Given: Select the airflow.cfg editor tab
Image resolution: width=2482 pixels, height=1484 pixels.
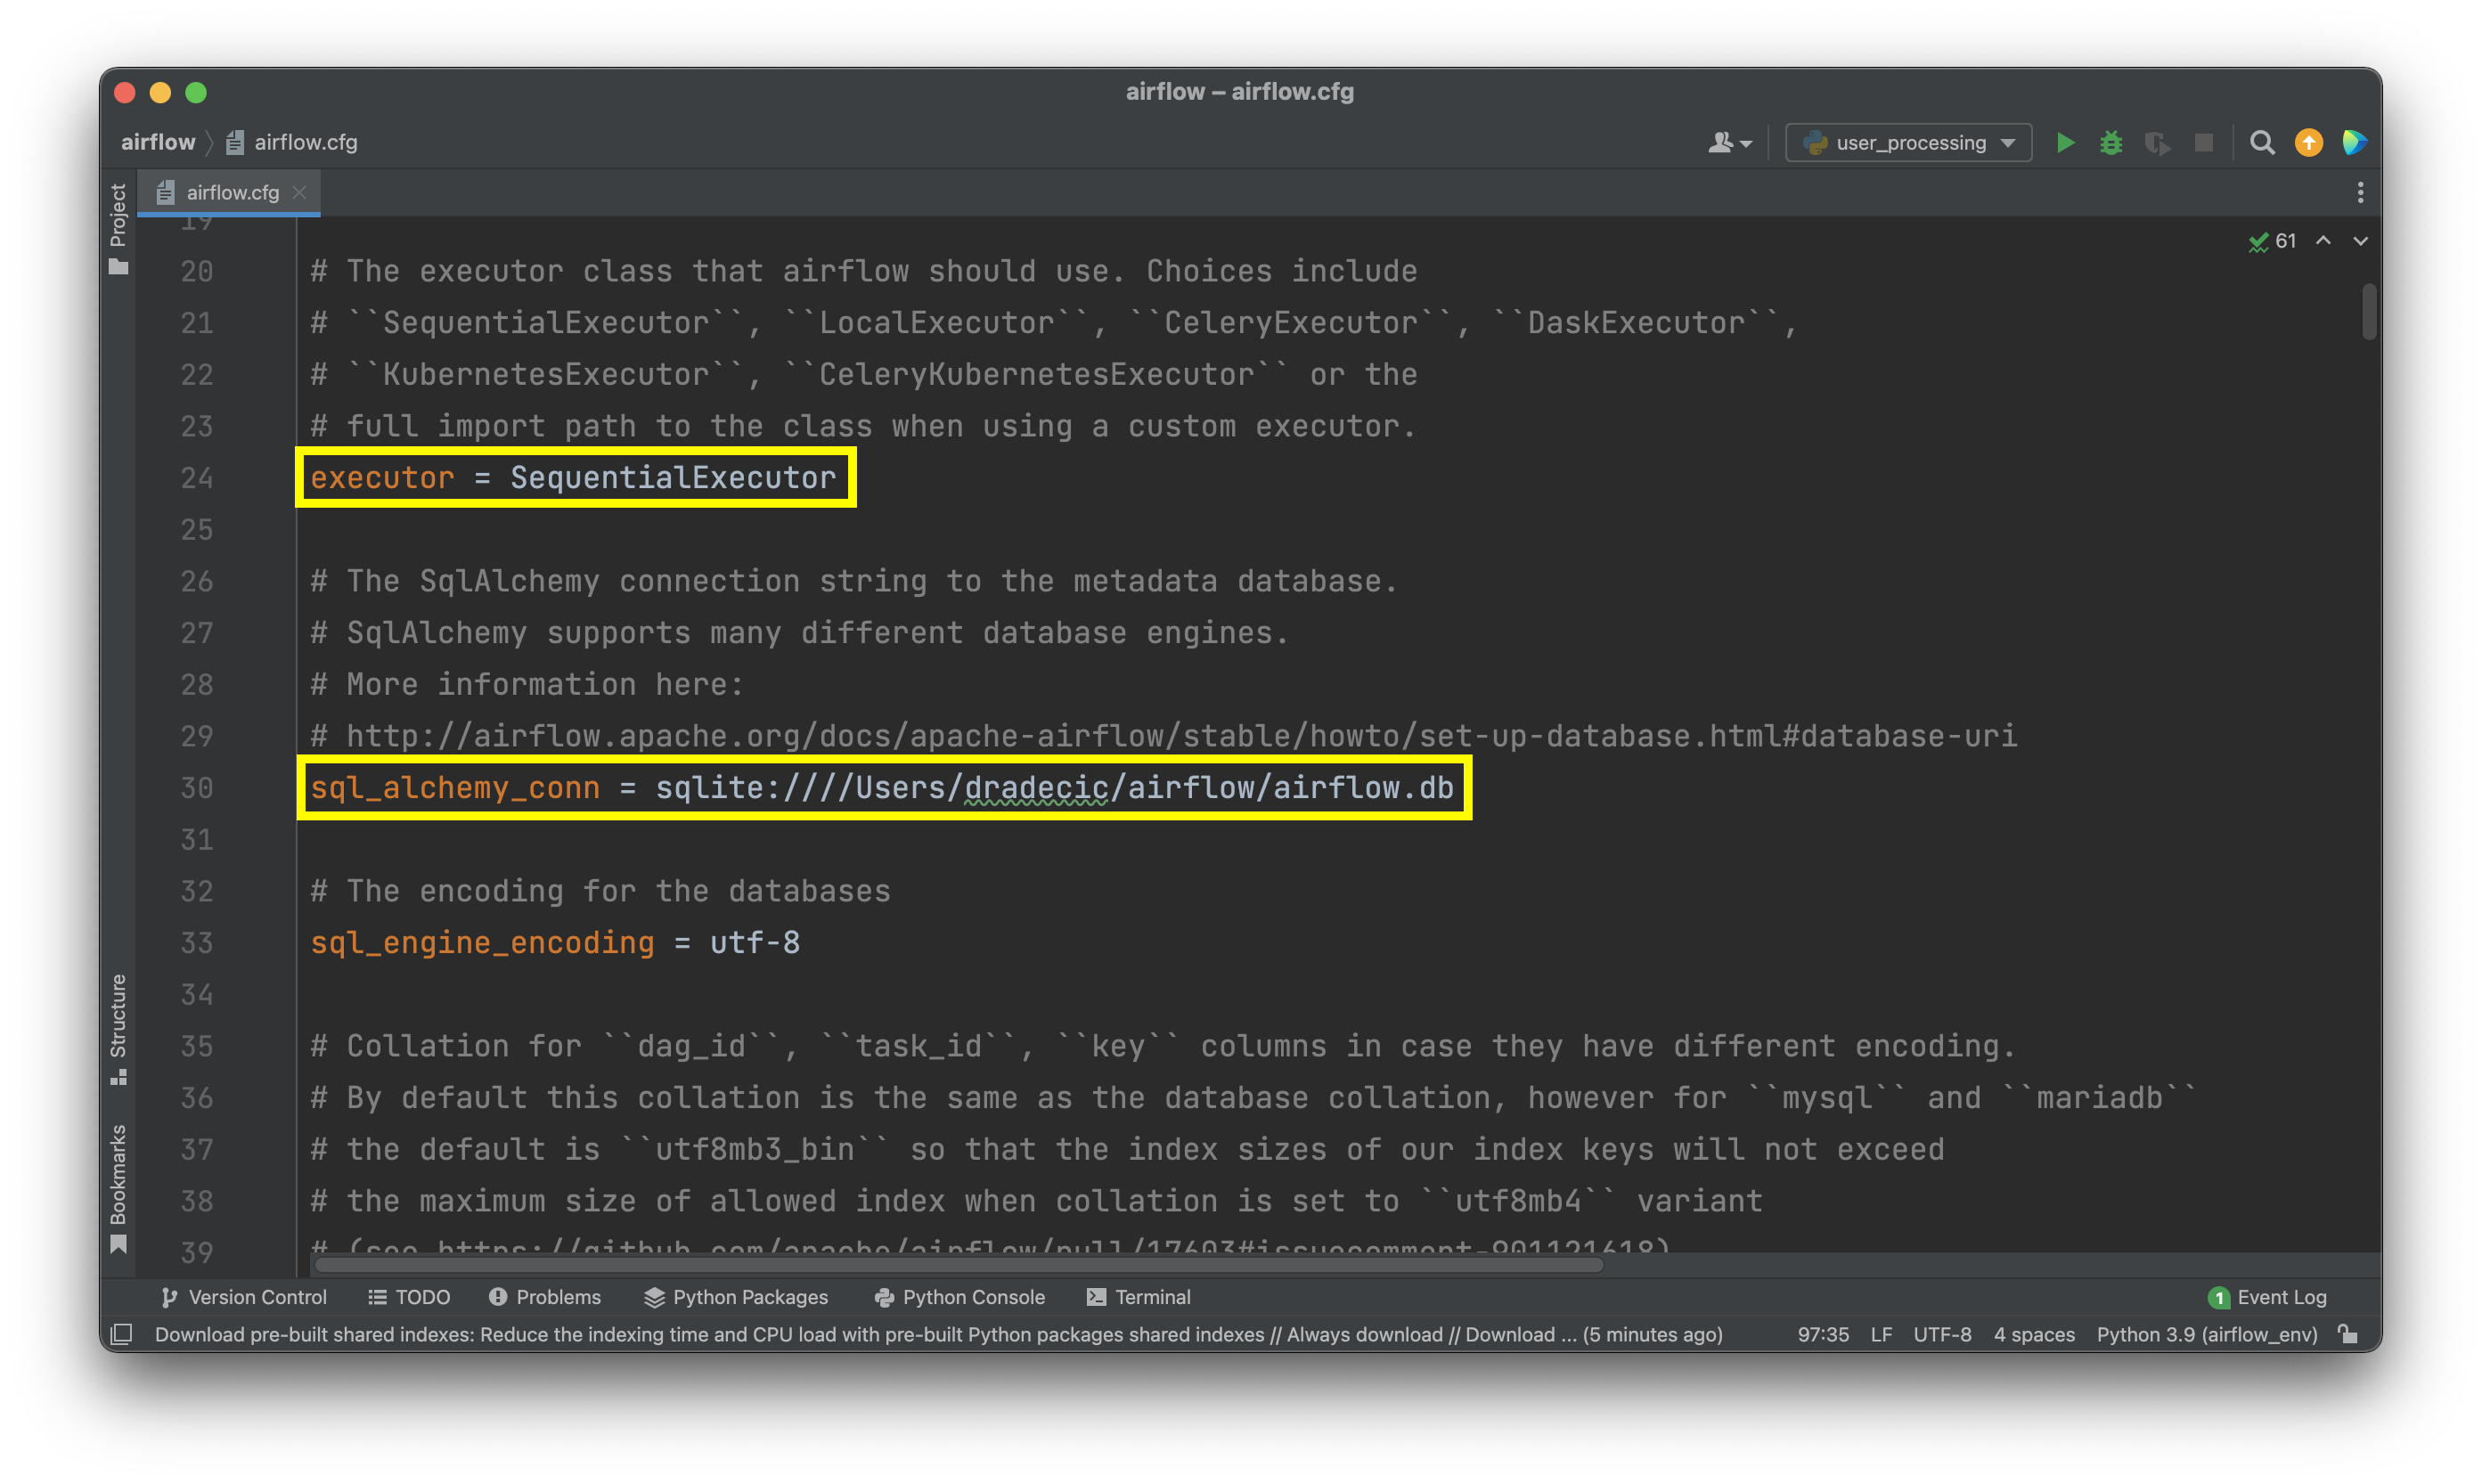Looking at the screenshot, I should coord(231,192).
